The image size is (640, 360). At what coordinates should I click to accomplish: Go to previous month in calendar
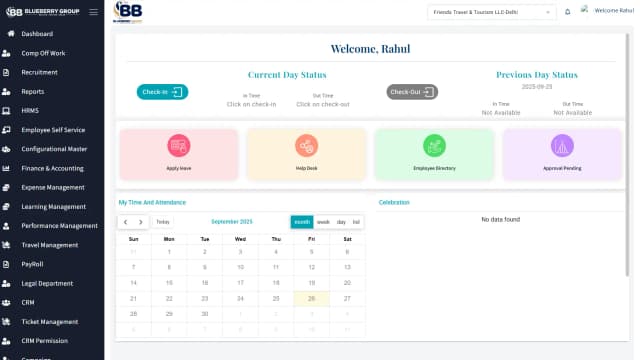click(125, 222)
